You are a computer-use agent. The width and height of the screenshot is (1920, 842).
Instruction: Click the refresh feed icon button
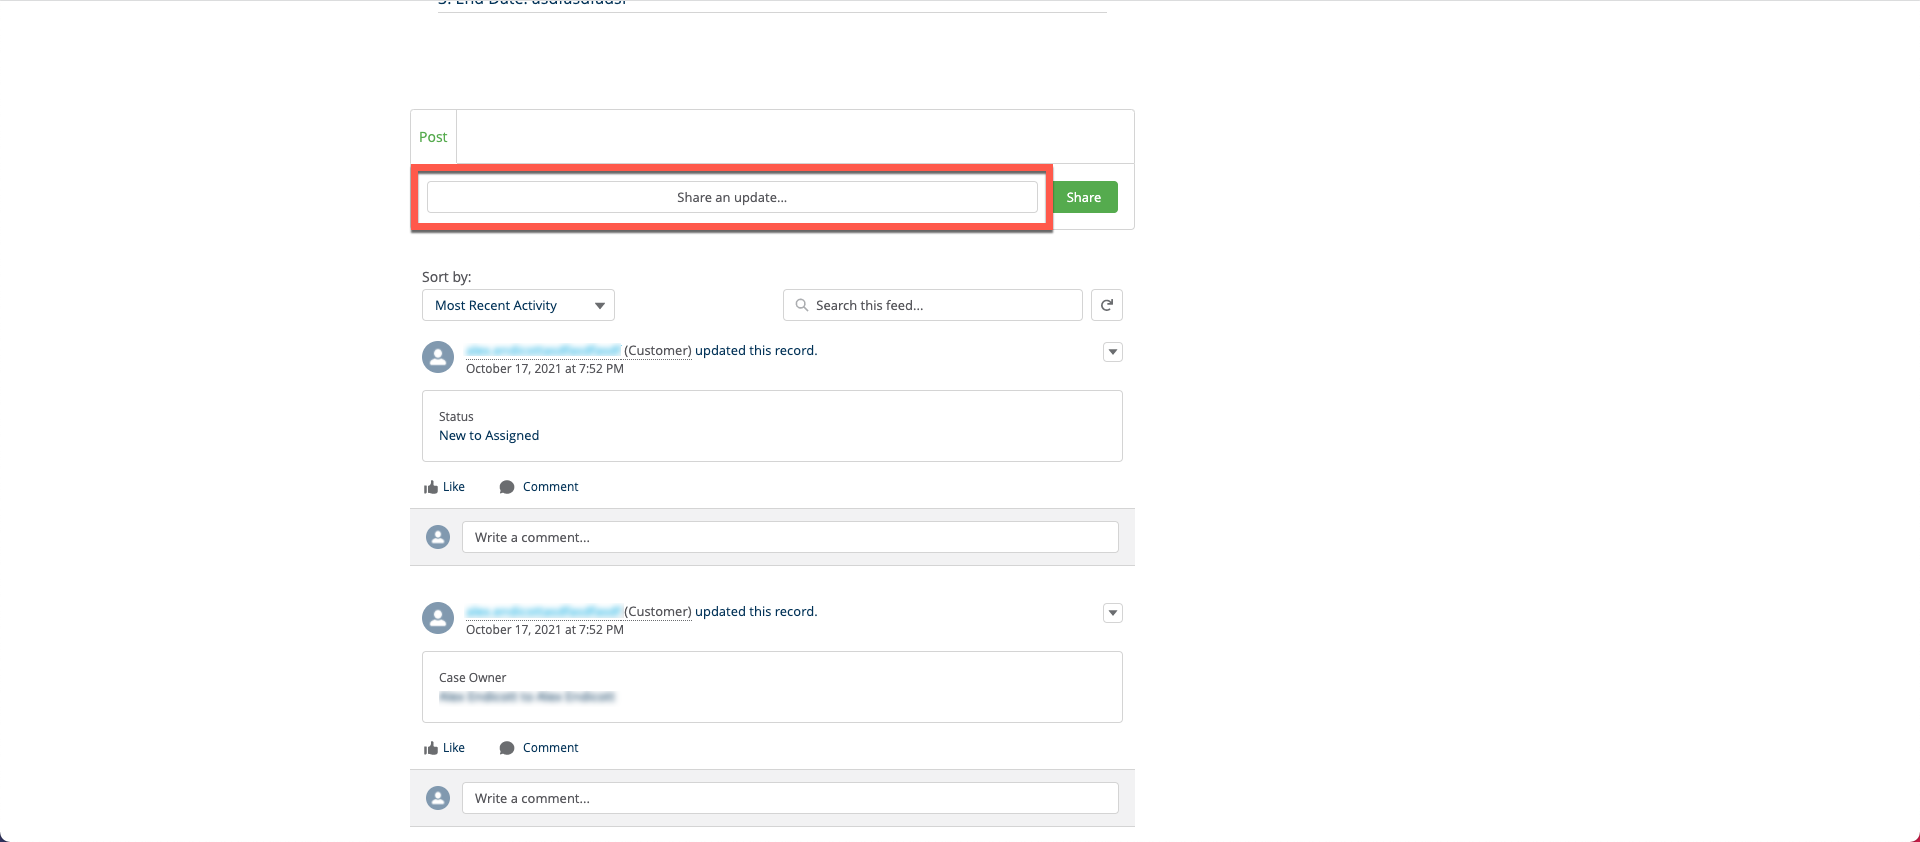[x=1106, y=305]
